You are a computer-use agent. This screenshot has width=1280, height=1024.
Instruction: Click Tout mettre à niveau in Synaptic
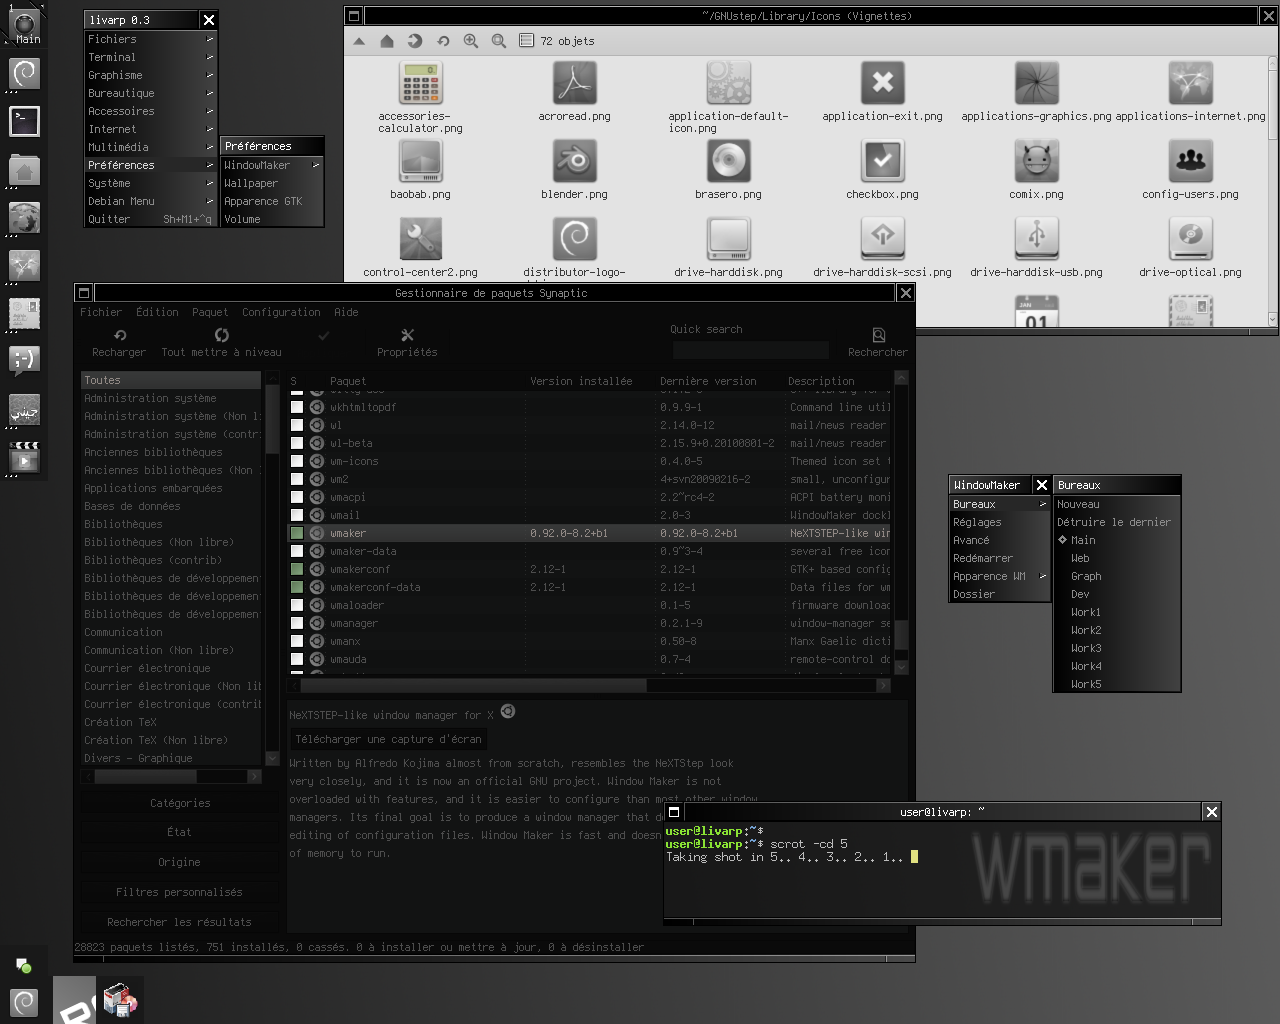click(221, 343)
